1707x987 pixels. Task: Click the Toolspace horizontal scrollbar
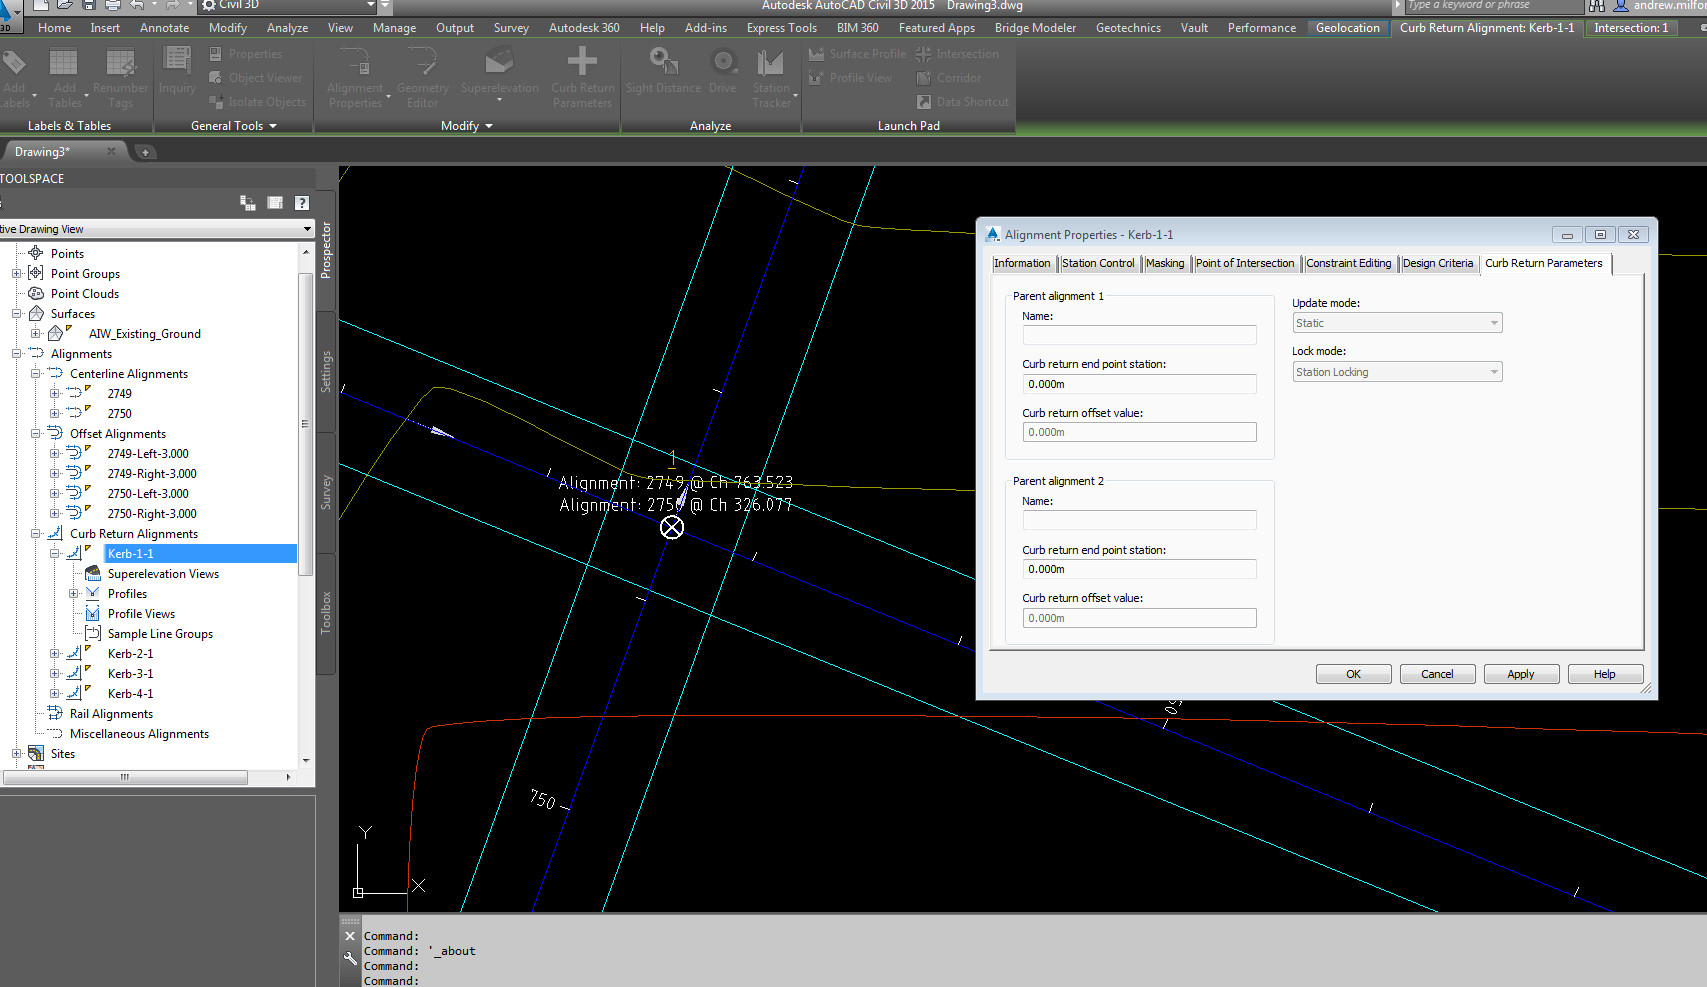125,777
